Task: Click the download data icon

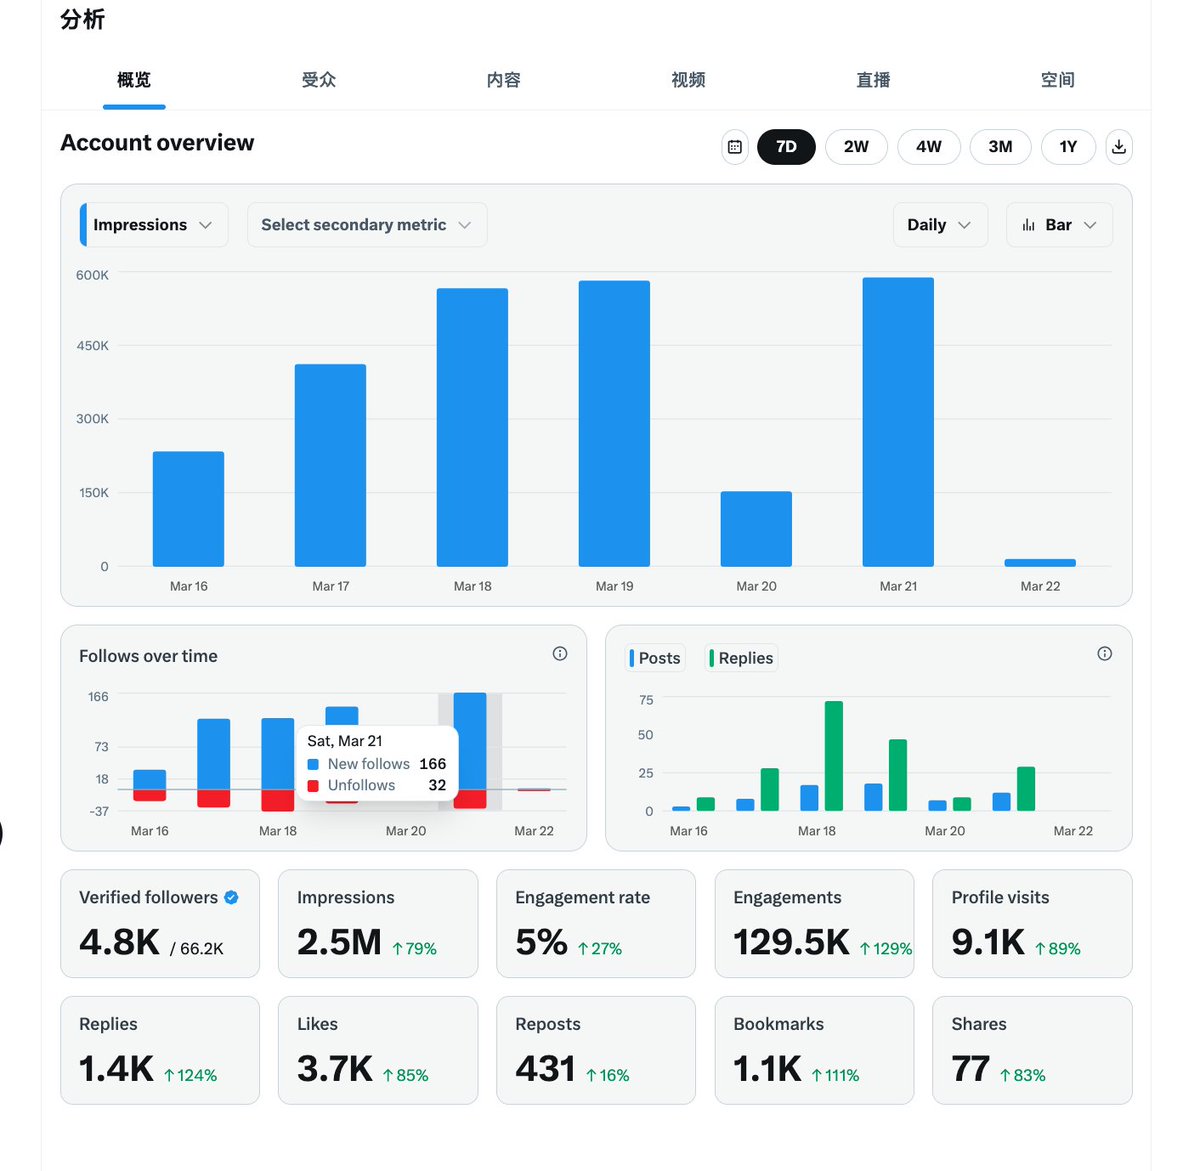Action: 1119,147
